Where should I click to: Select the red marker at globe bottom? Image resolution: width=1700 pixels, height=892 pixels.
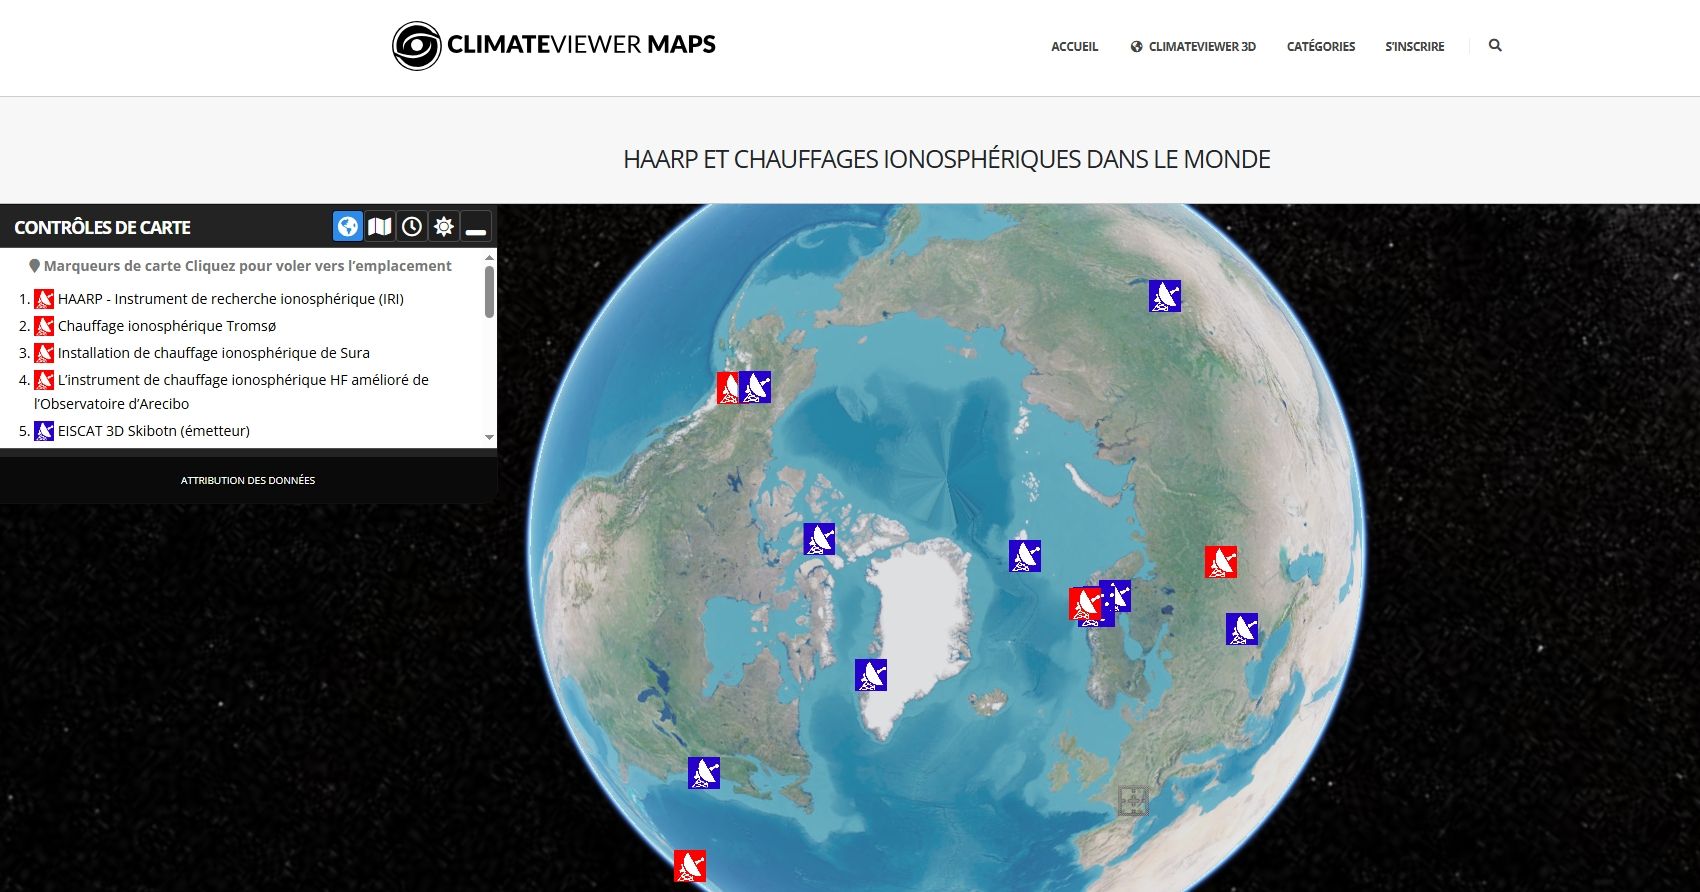tap(690, 866)
